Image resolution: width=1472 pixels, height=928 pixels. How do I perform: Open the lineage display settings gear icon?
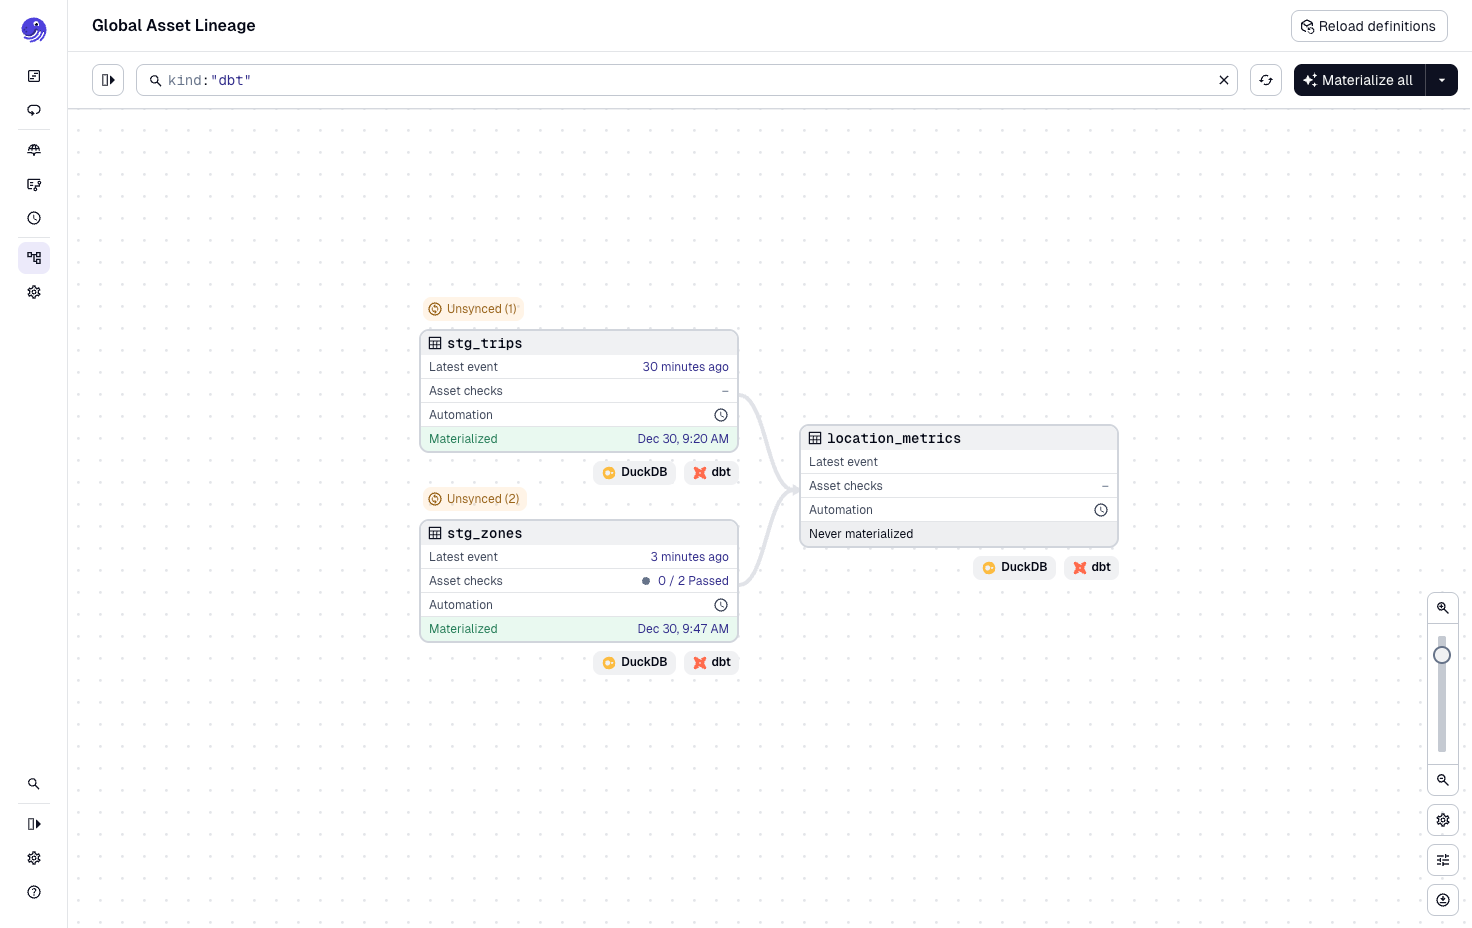click(x=1443, y=820)
